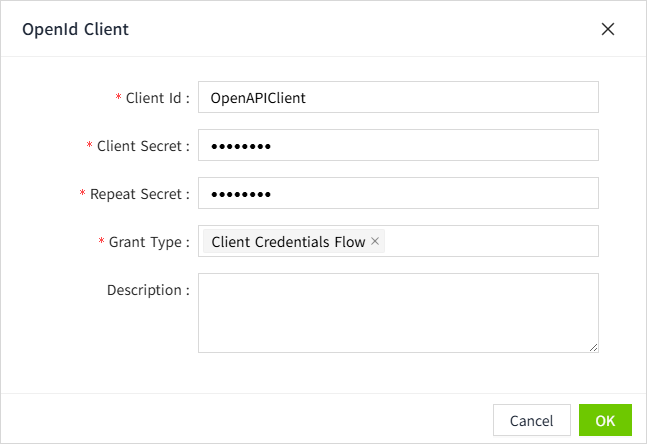Click the red asterisk beside Grant Type

coord(102,242)
